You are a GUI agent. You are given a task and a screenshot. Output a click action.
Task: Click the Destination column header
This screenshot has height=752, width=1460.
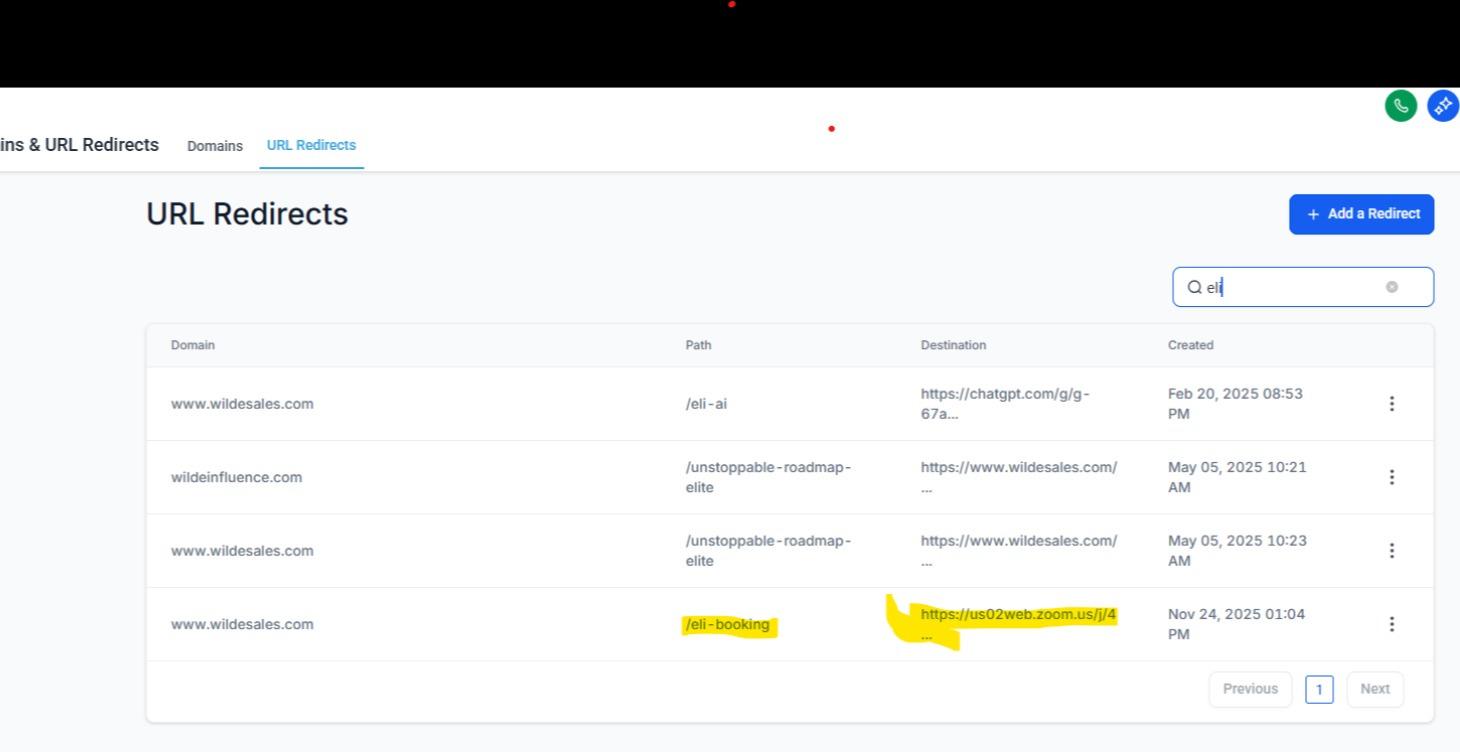click(953, 345)
